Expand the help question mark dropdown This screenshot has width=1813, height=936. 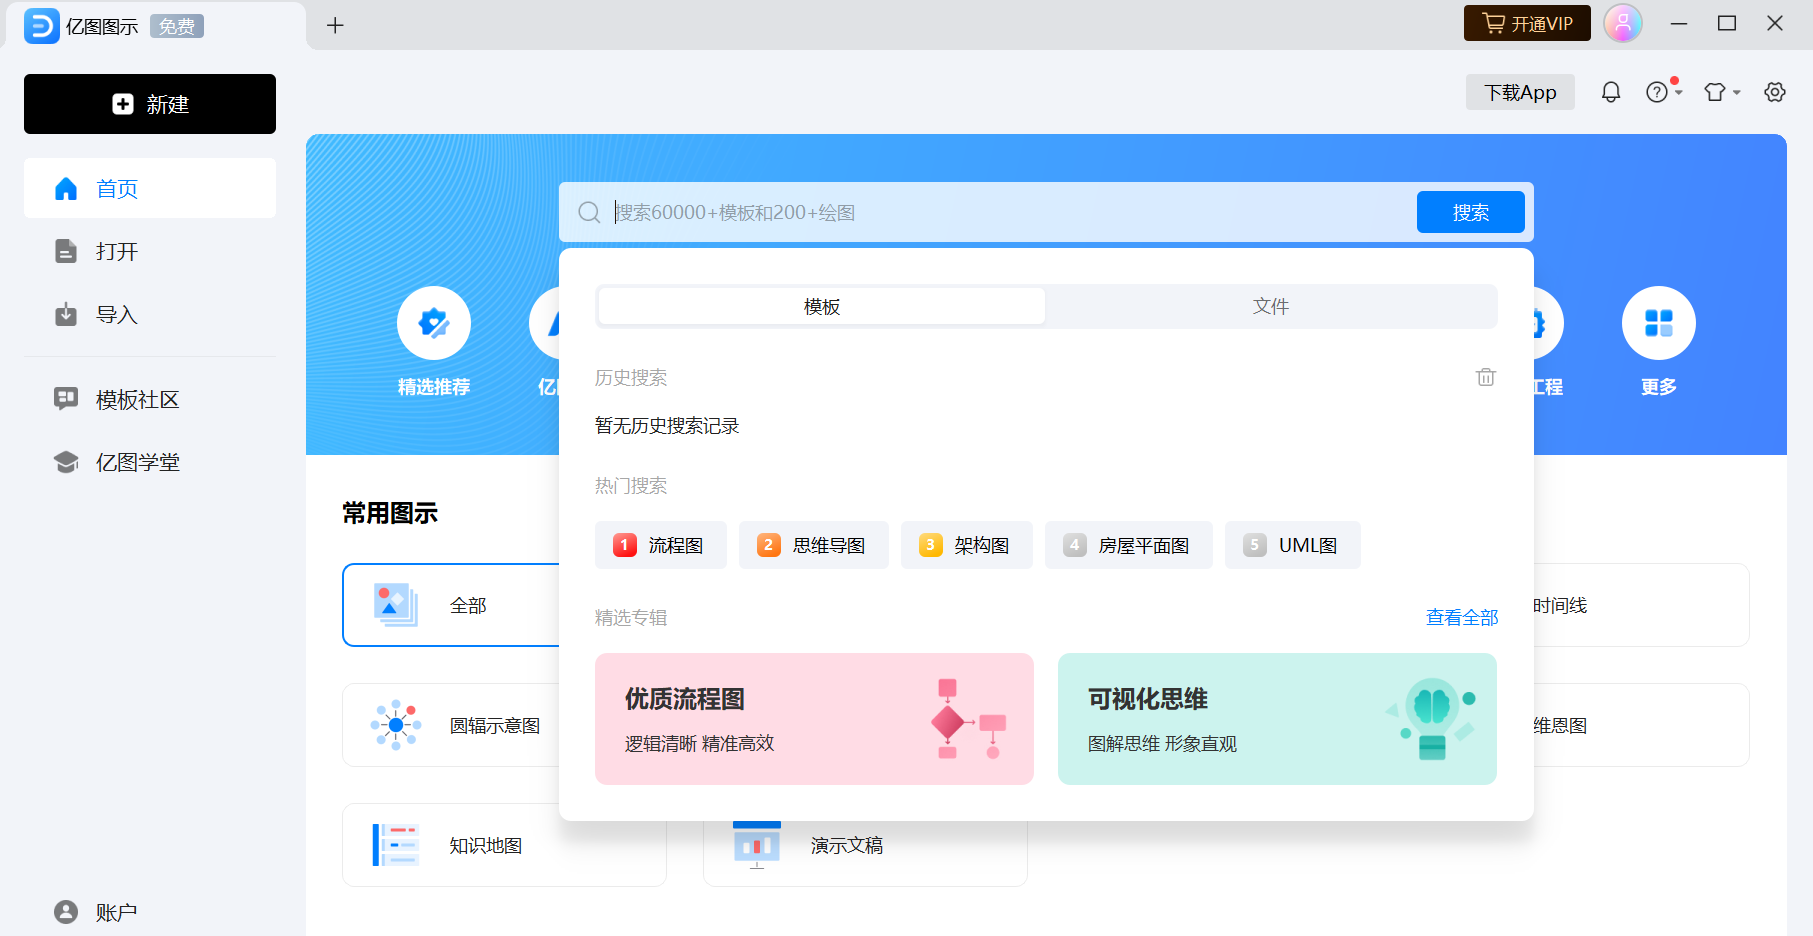tap(1663, 92)
